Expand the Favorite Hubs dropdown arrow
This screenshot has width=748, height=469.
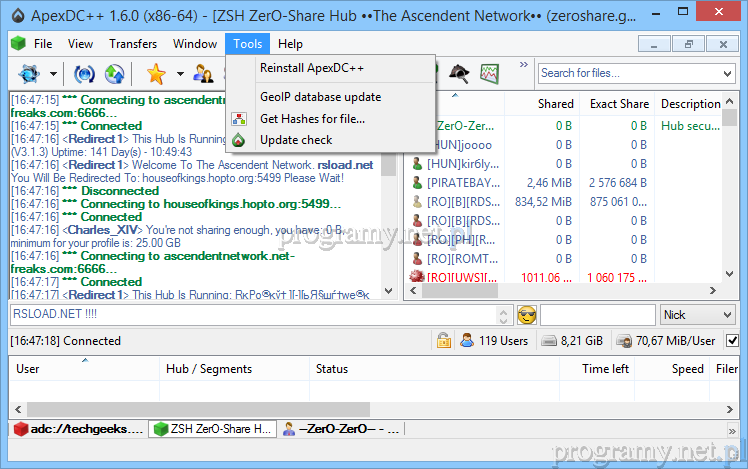coord(180,73)
